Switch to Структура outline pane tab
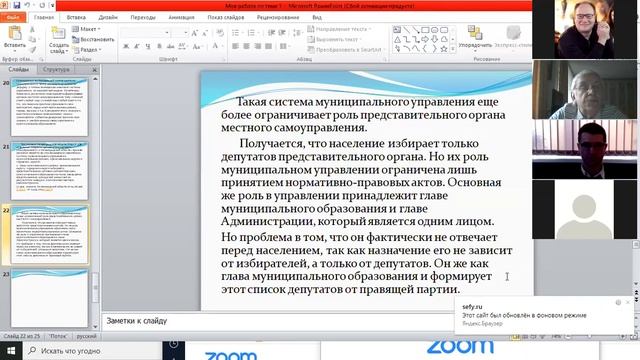The width and height of the screenshot is (640, 360). point(56,69)
